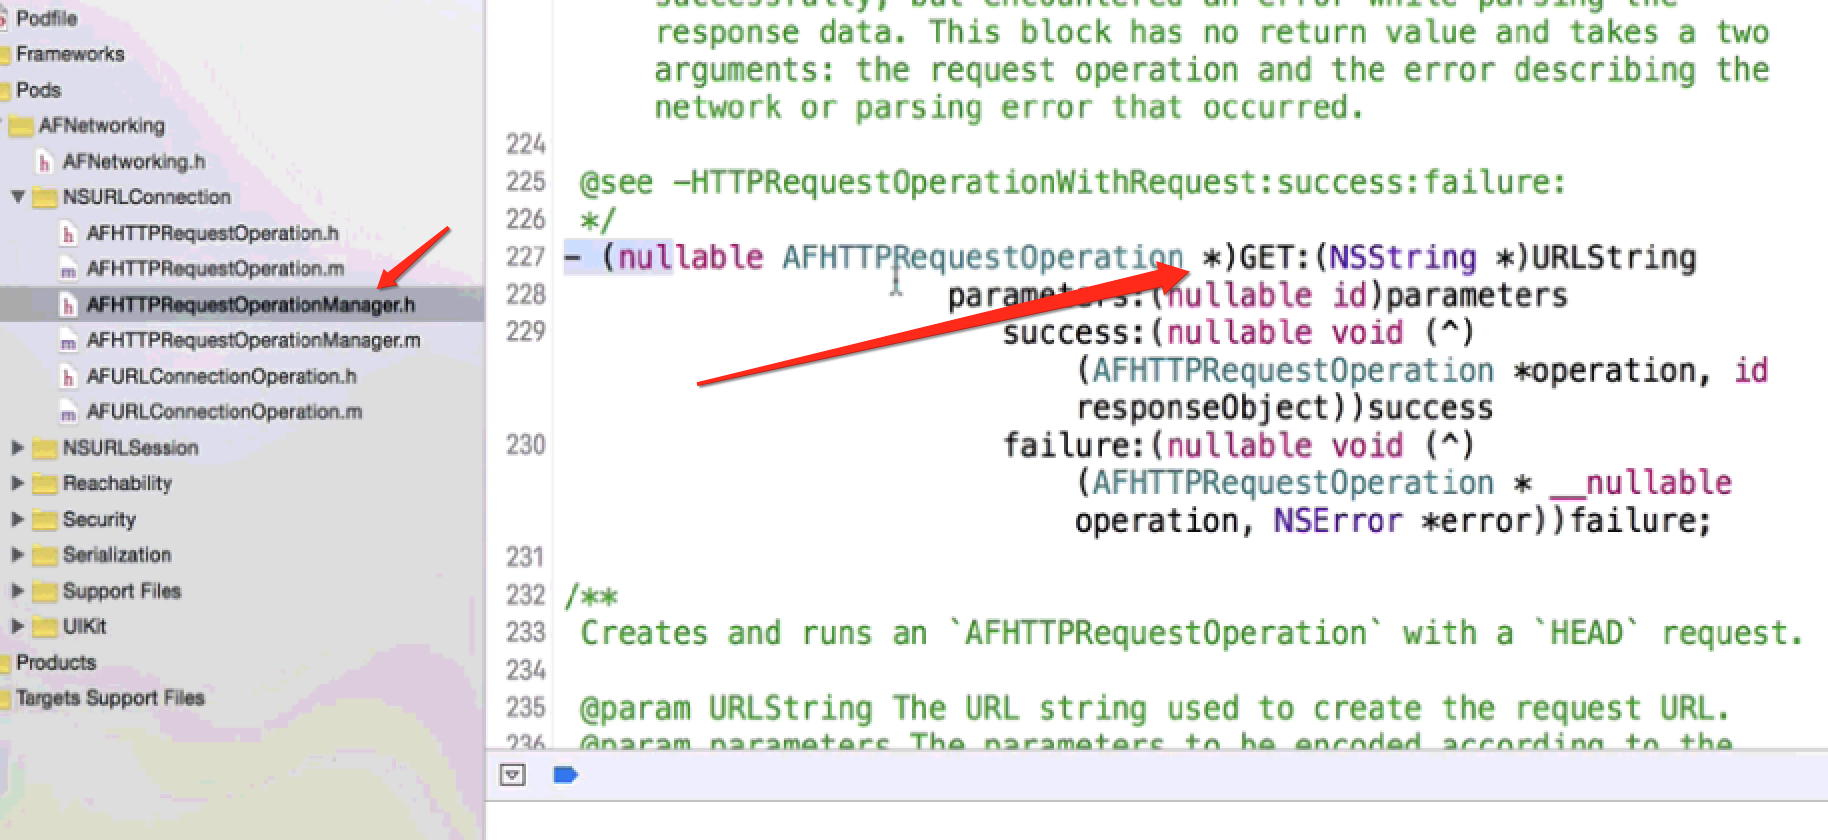Expand the UIKit folder triangle

18,626
